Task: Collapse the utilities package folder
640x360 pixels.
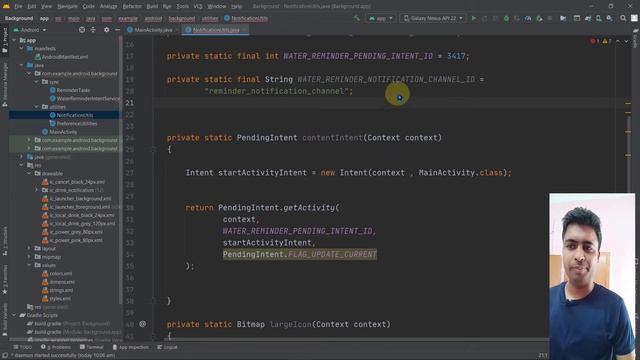Action: click(x=36, y=107)
